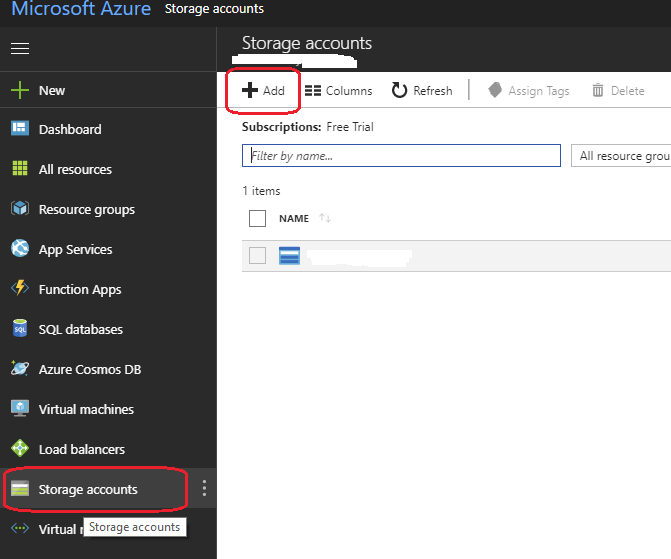This screenshot has height=559, width=671.
Task: Open App Services menu item
Action: (x=76, y=250)
